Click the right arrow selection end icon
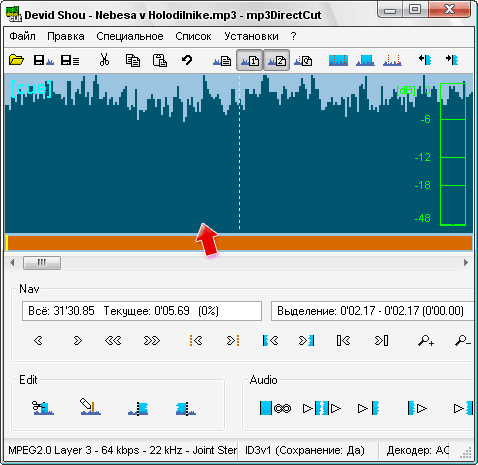This screenshot has width=478, height=465. coord(452,60)
